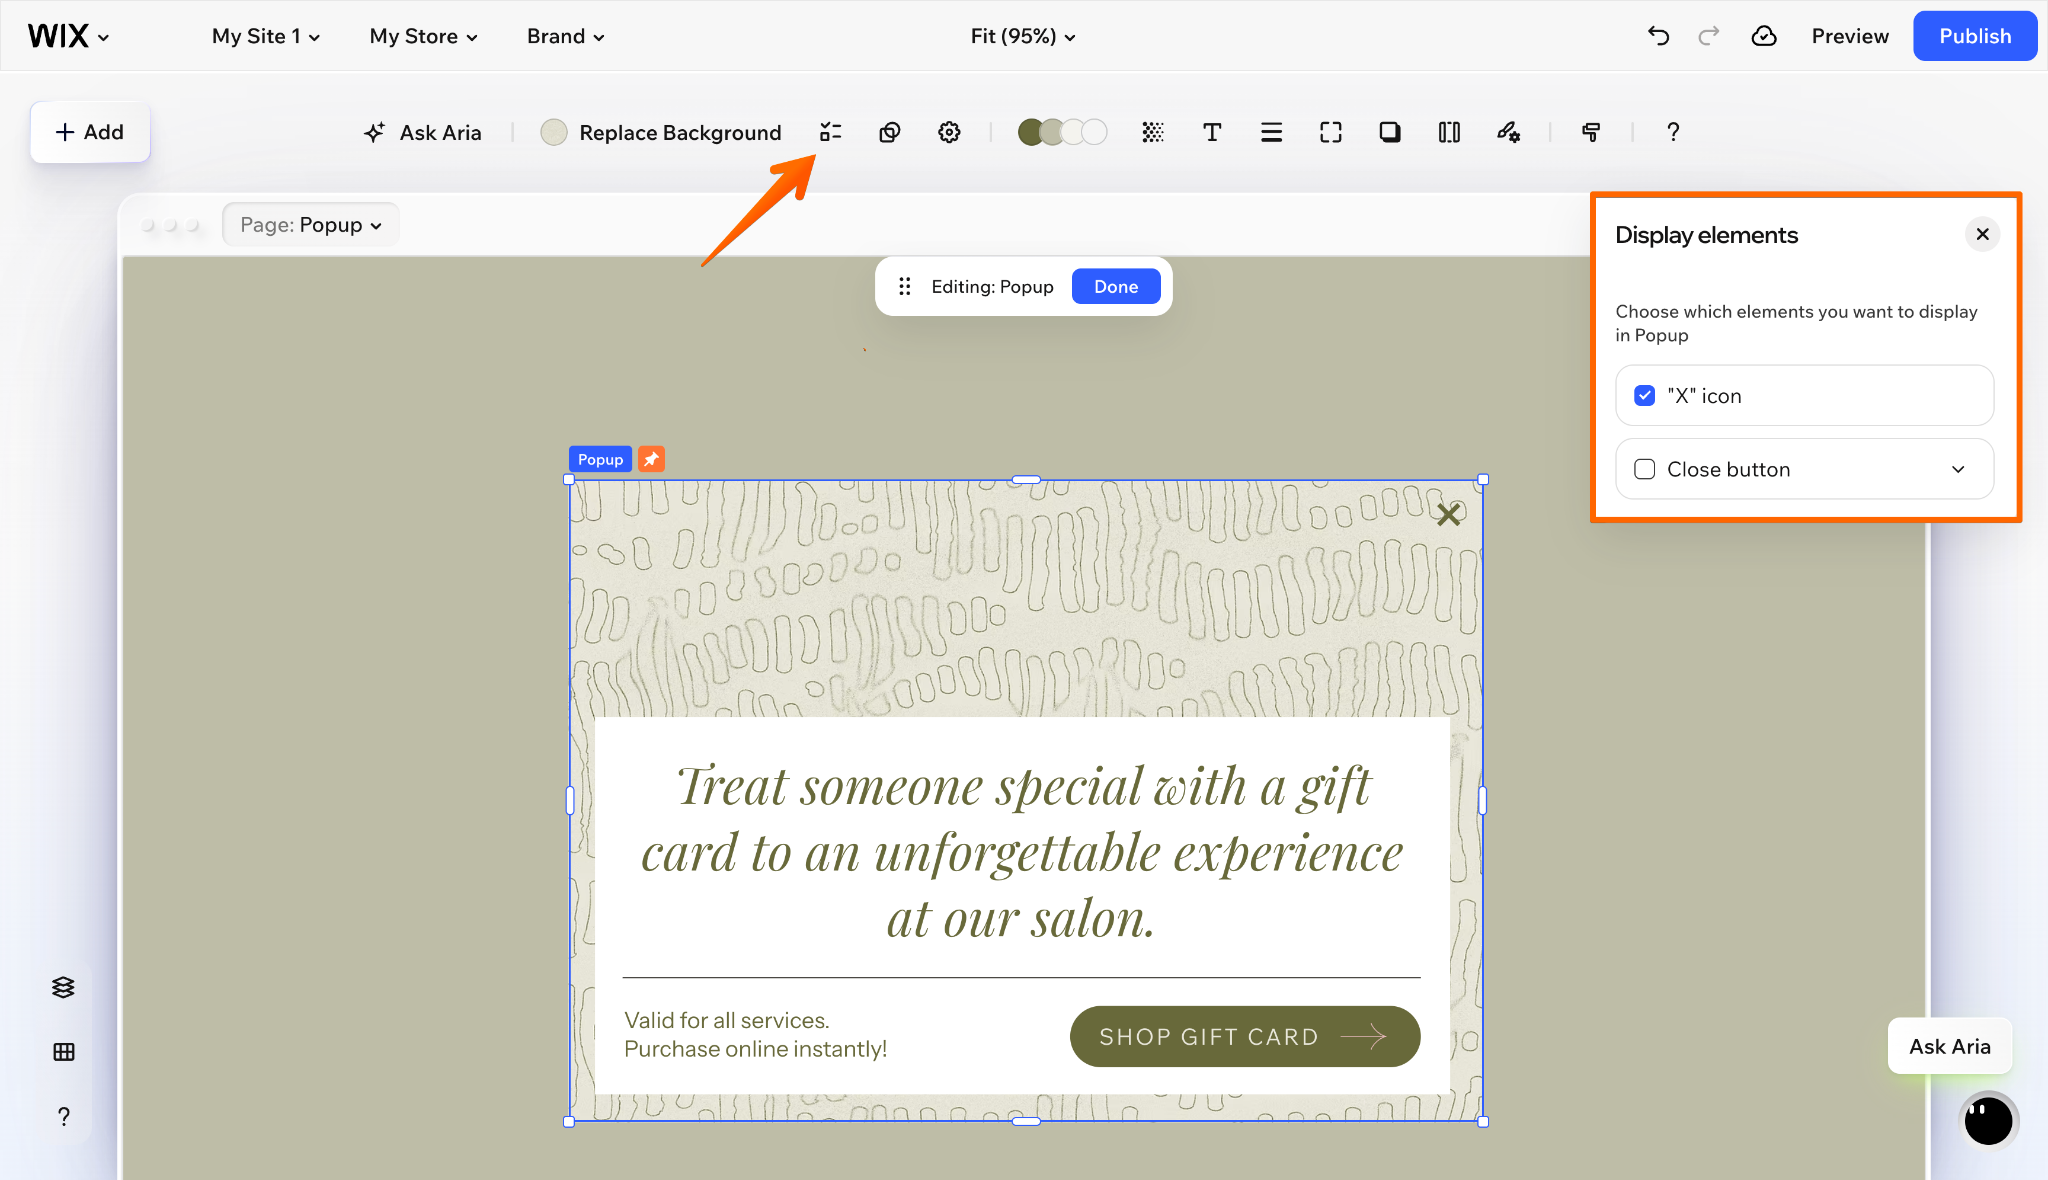Open the Brand dropdown
Image resolution: width=2048 pixels, height=1180 pixels.
tap(565, 36)
